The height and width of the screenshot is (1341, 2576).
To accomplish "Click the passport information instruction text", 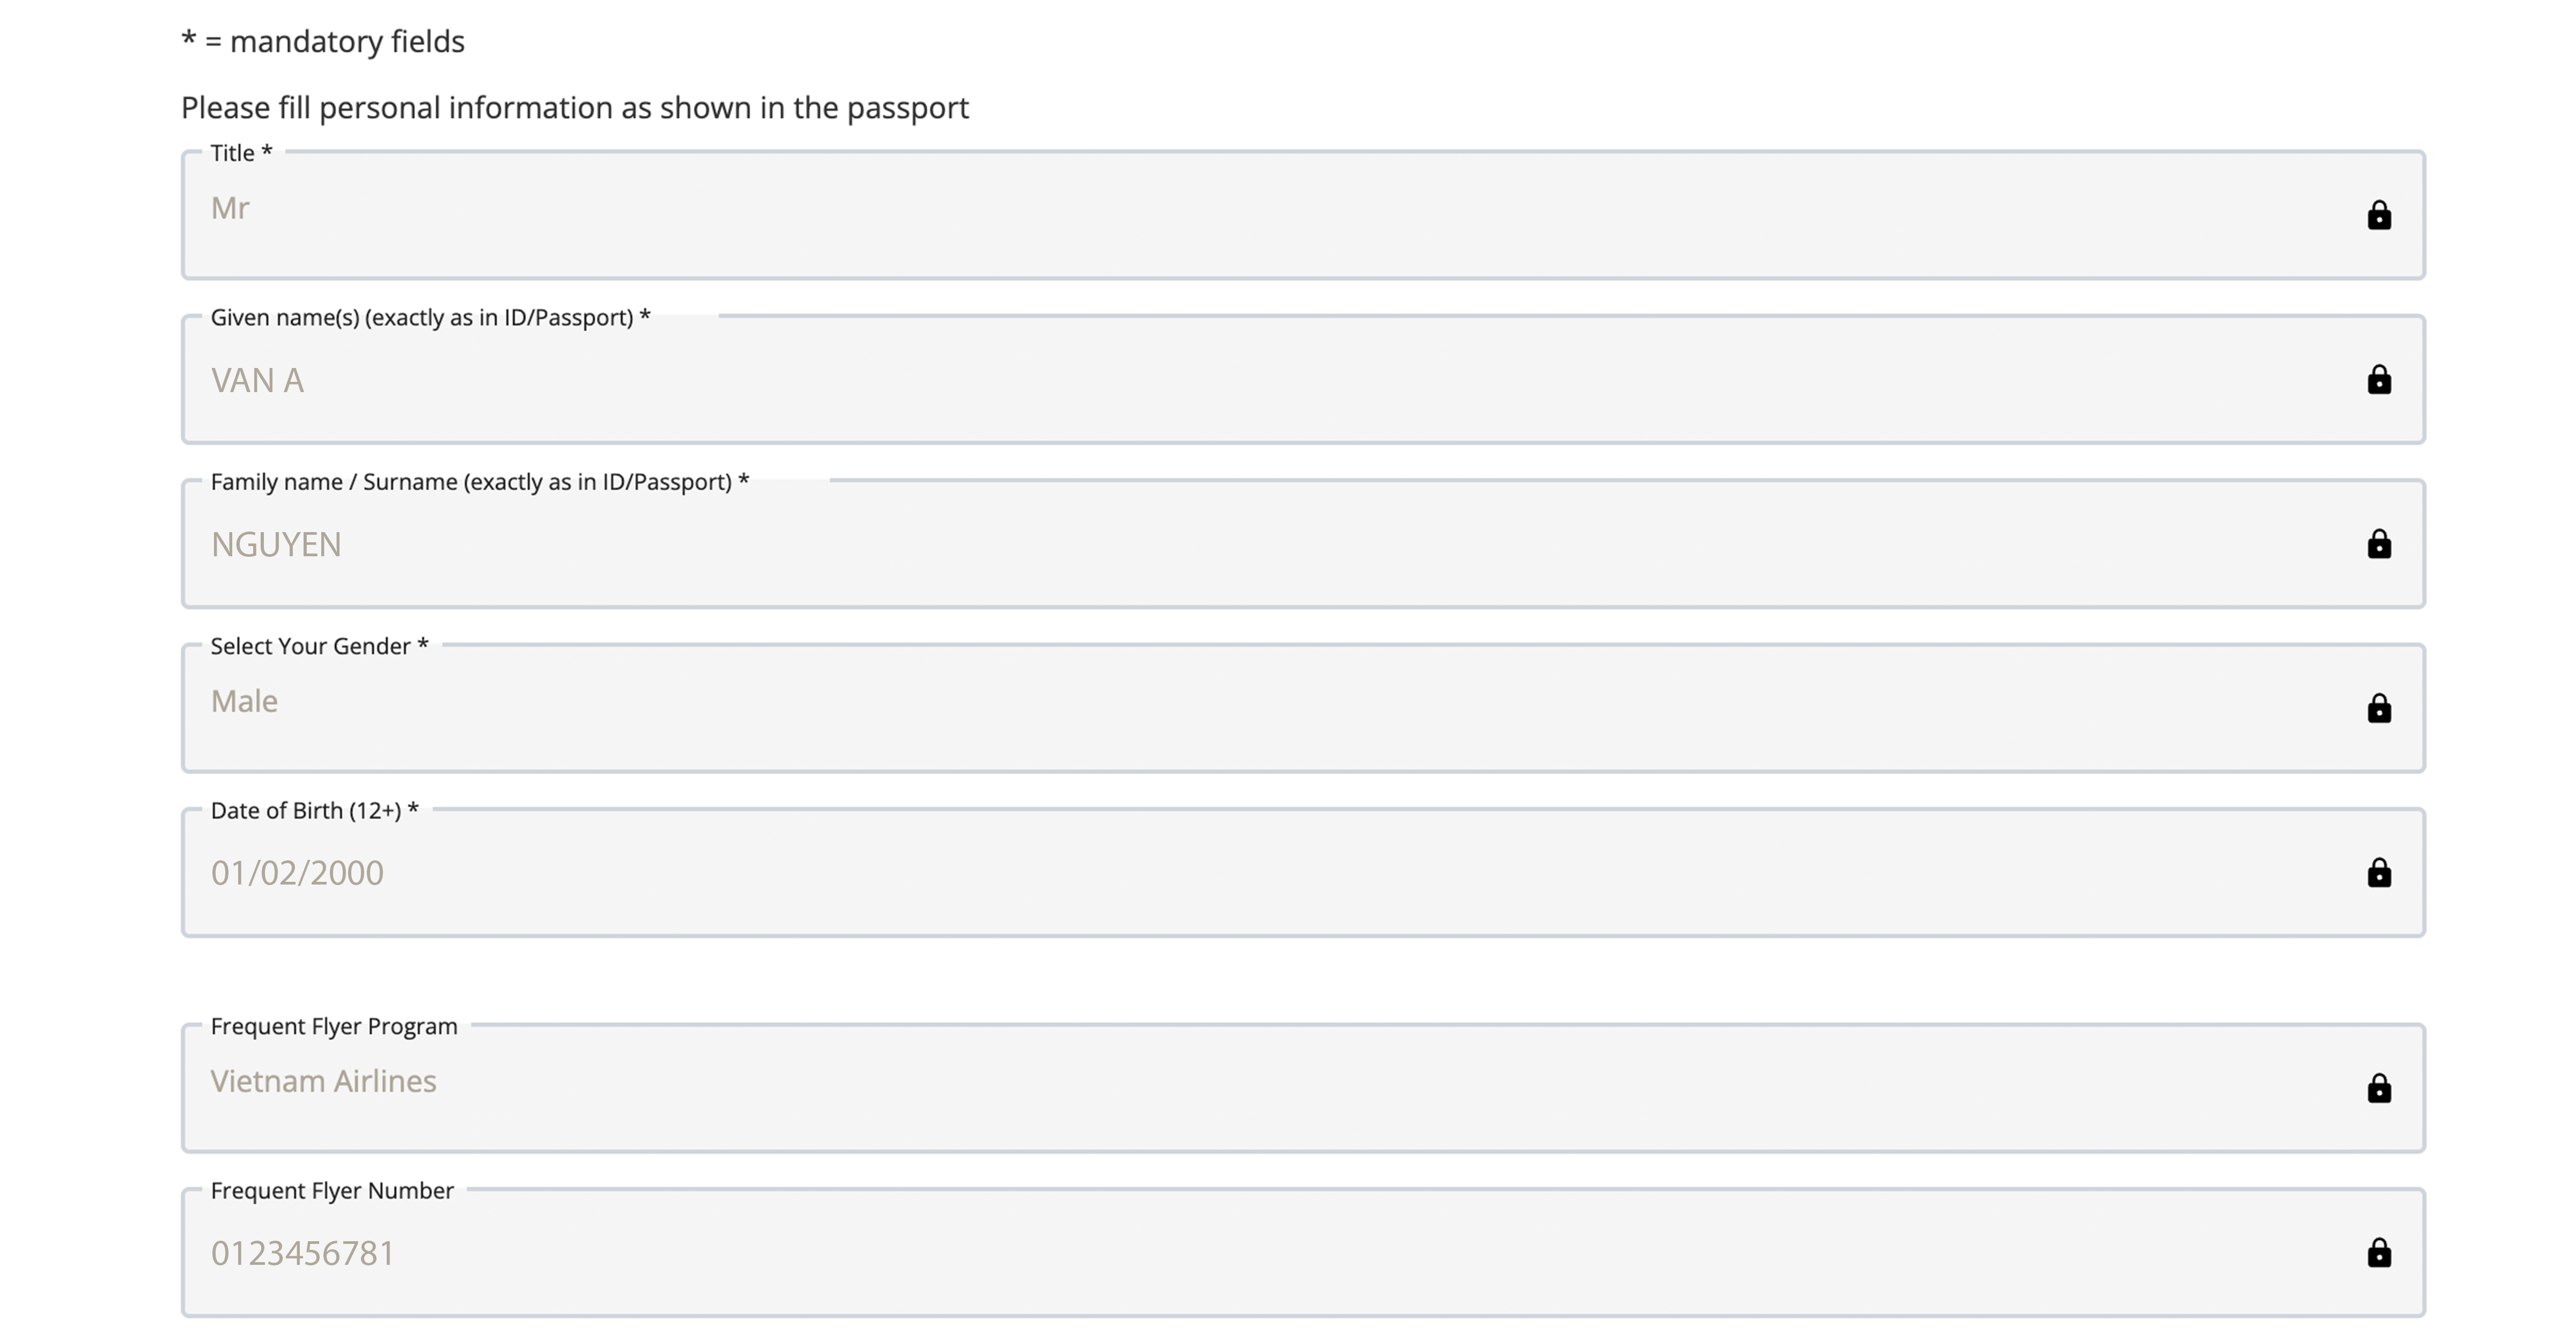I will (x=574, y=108).
